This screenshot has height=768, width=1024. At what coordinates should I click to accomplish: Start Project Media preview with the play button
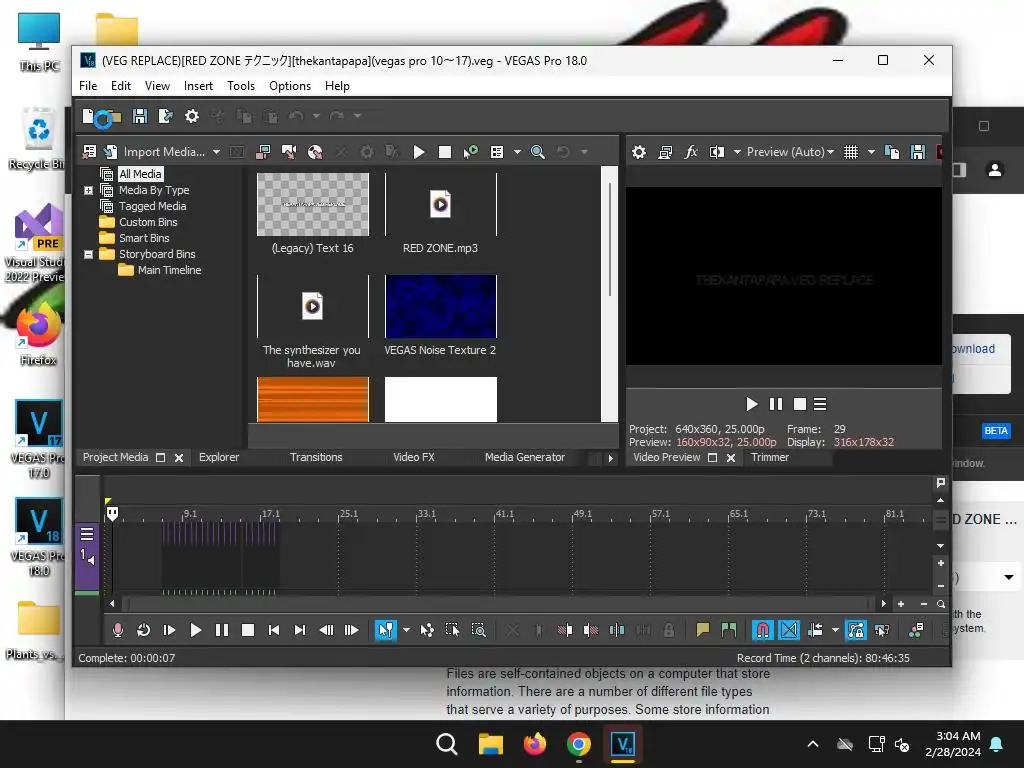(x=419, y=152)
